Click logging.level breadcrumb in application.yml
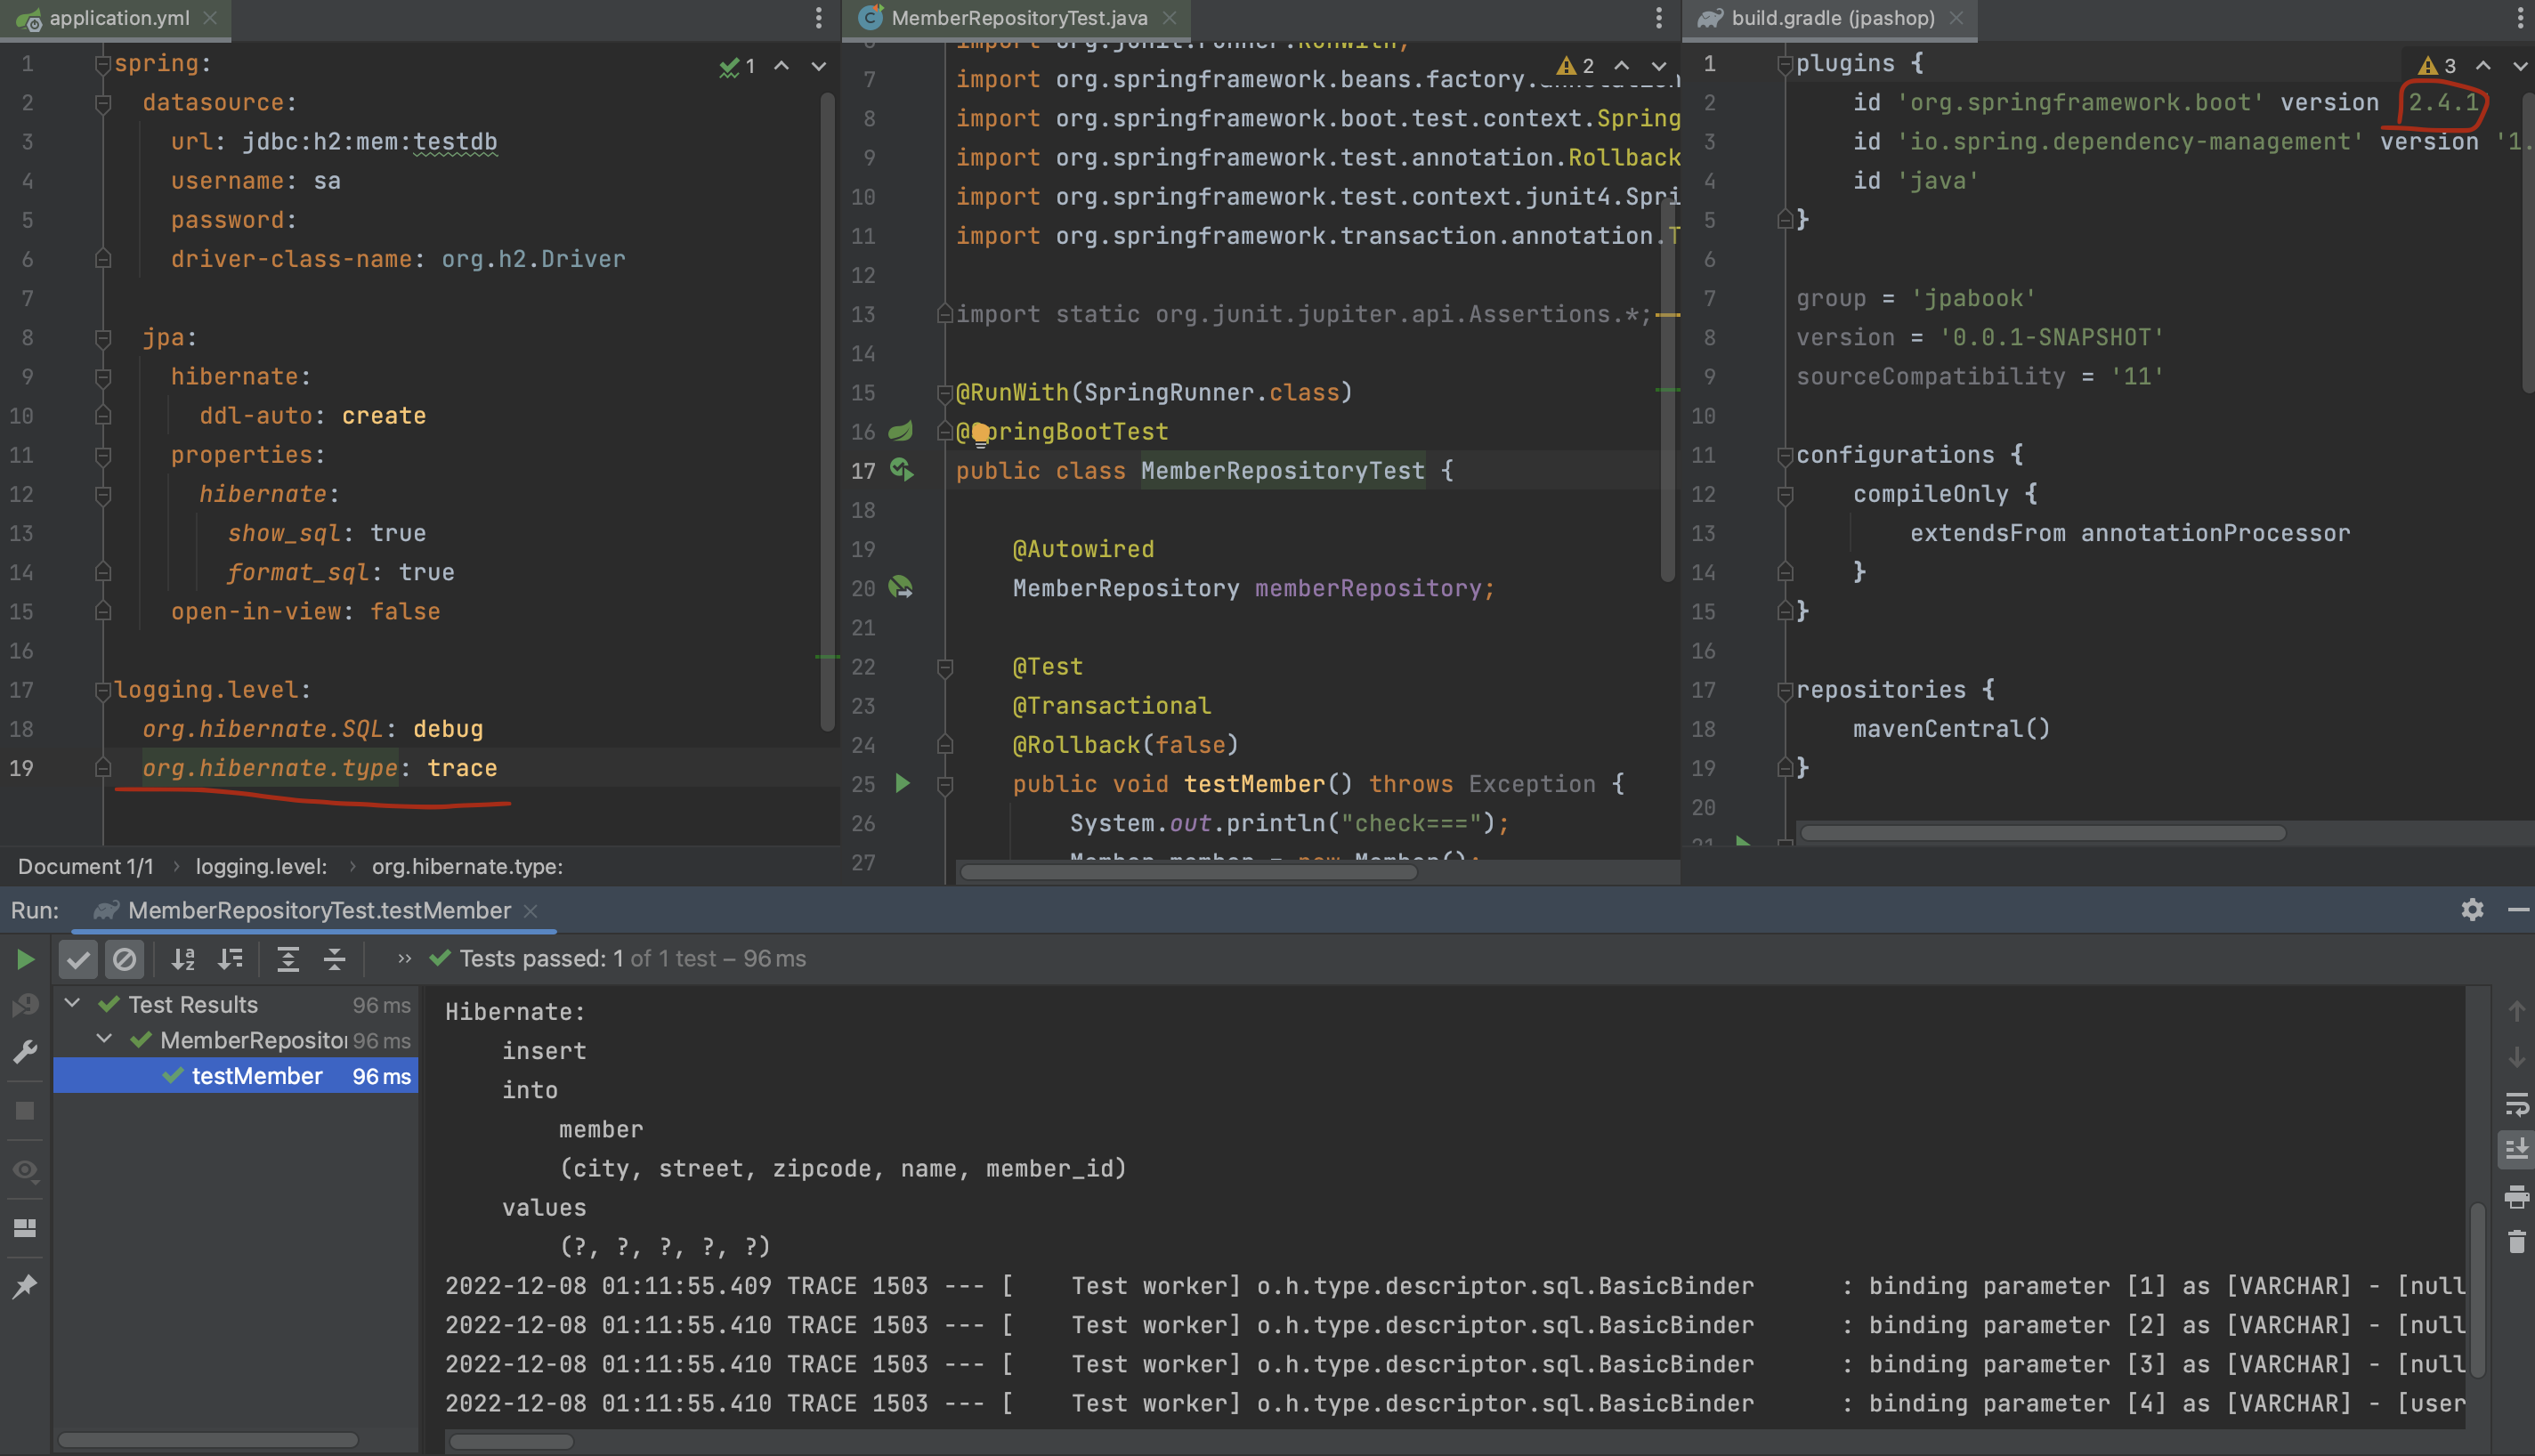The image size is (2535, 1456). coord(261,866)
